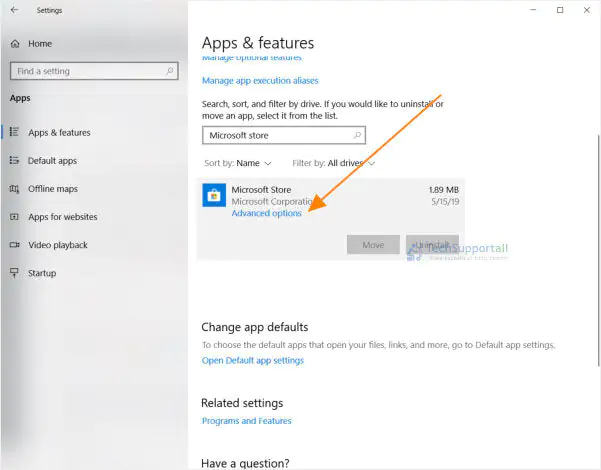Click the Change app defaults heading
This screenshot has width=601, height=470.
click(255, 327)
